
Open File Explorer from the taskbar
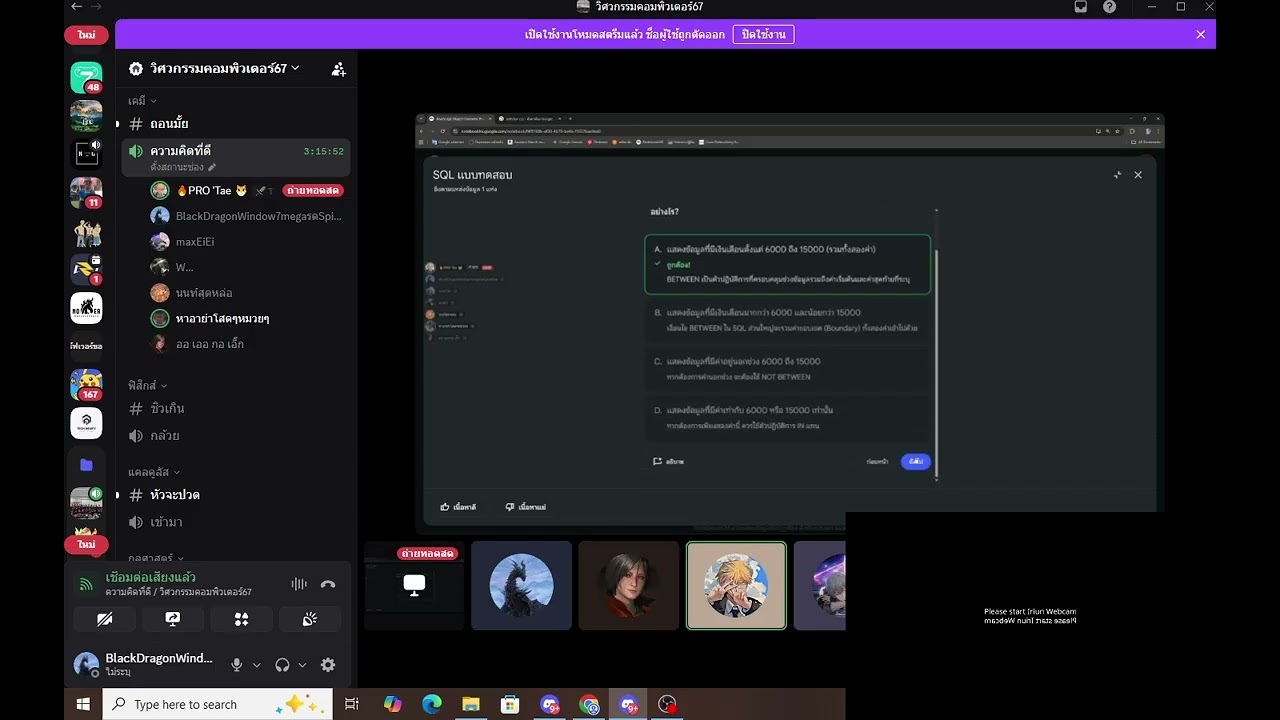(471, 704)
